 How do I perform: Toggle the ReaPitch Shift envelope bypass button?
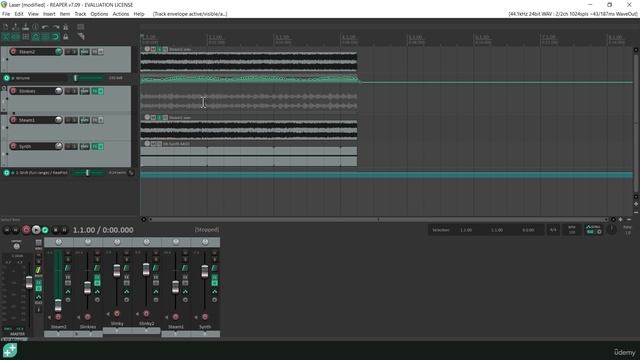(6, 173)
